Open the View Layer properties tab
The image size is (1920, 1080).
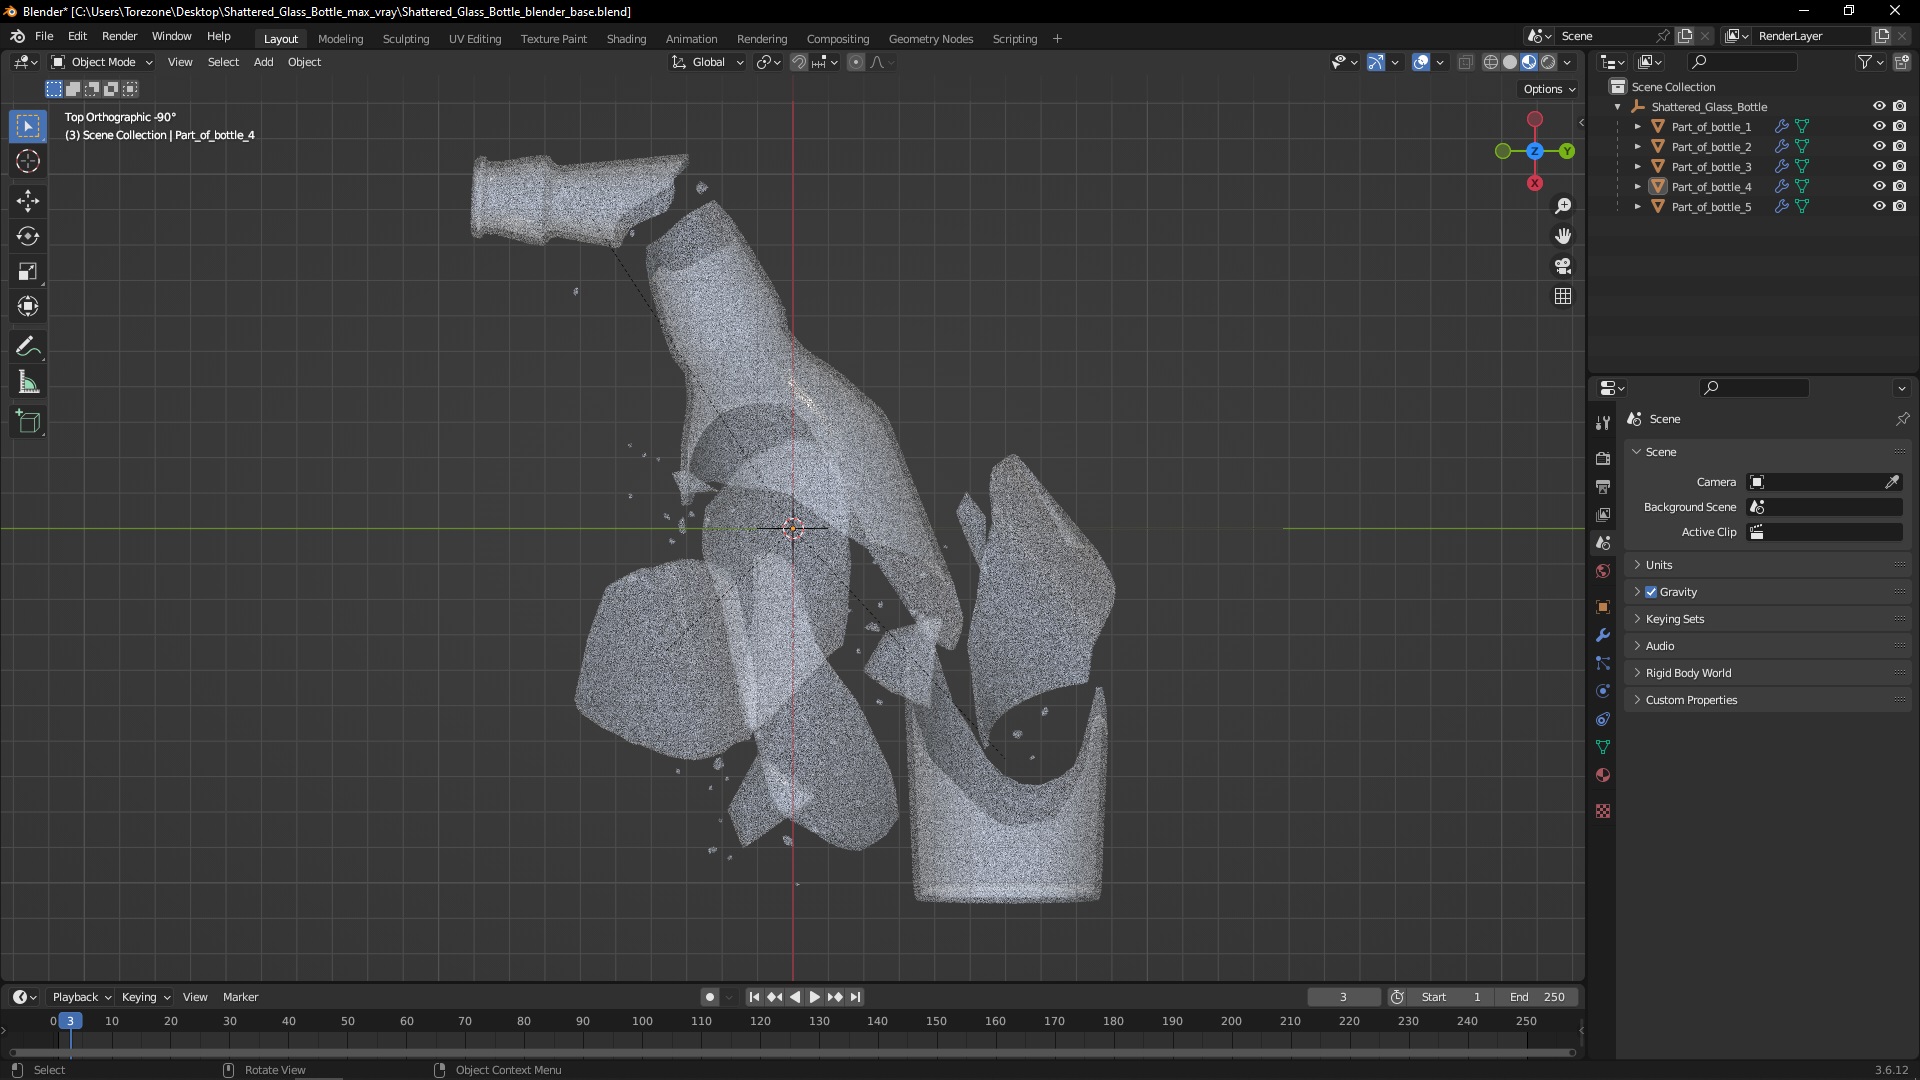pyautogui.click(x=1603, y=514)
